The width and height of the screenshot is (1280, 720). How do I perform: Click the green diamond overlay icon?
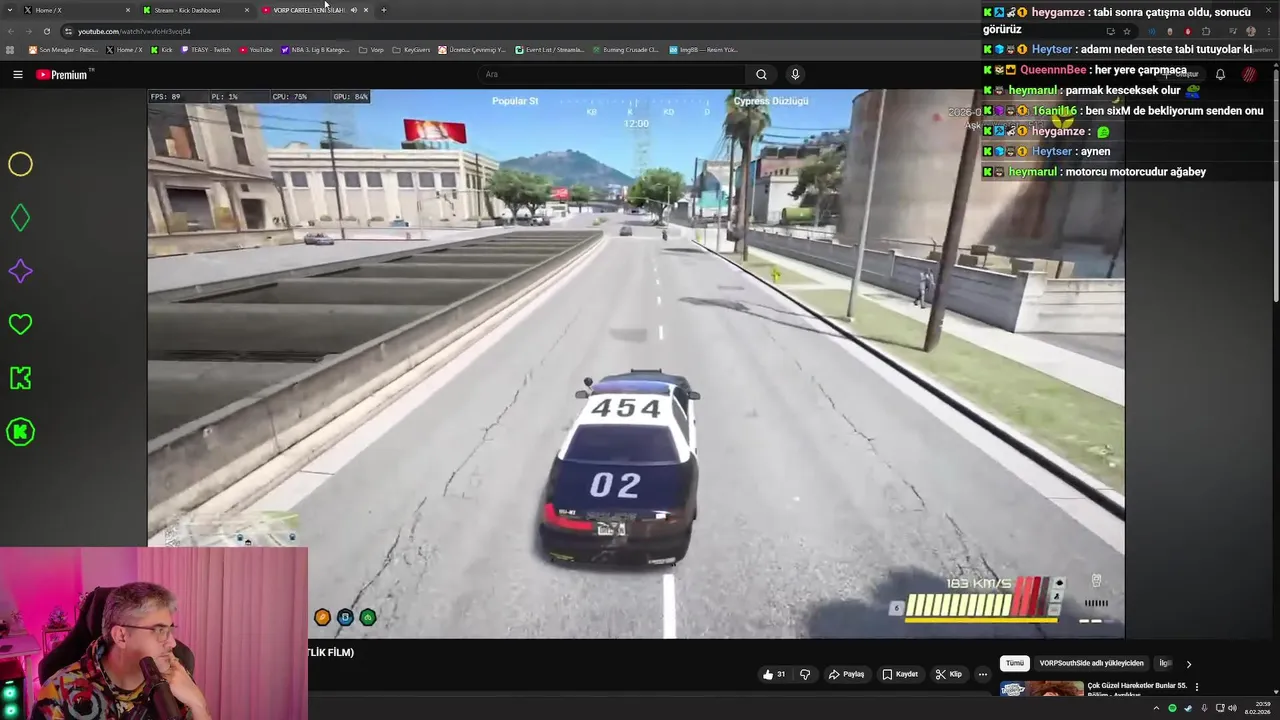tap(20, 218)
